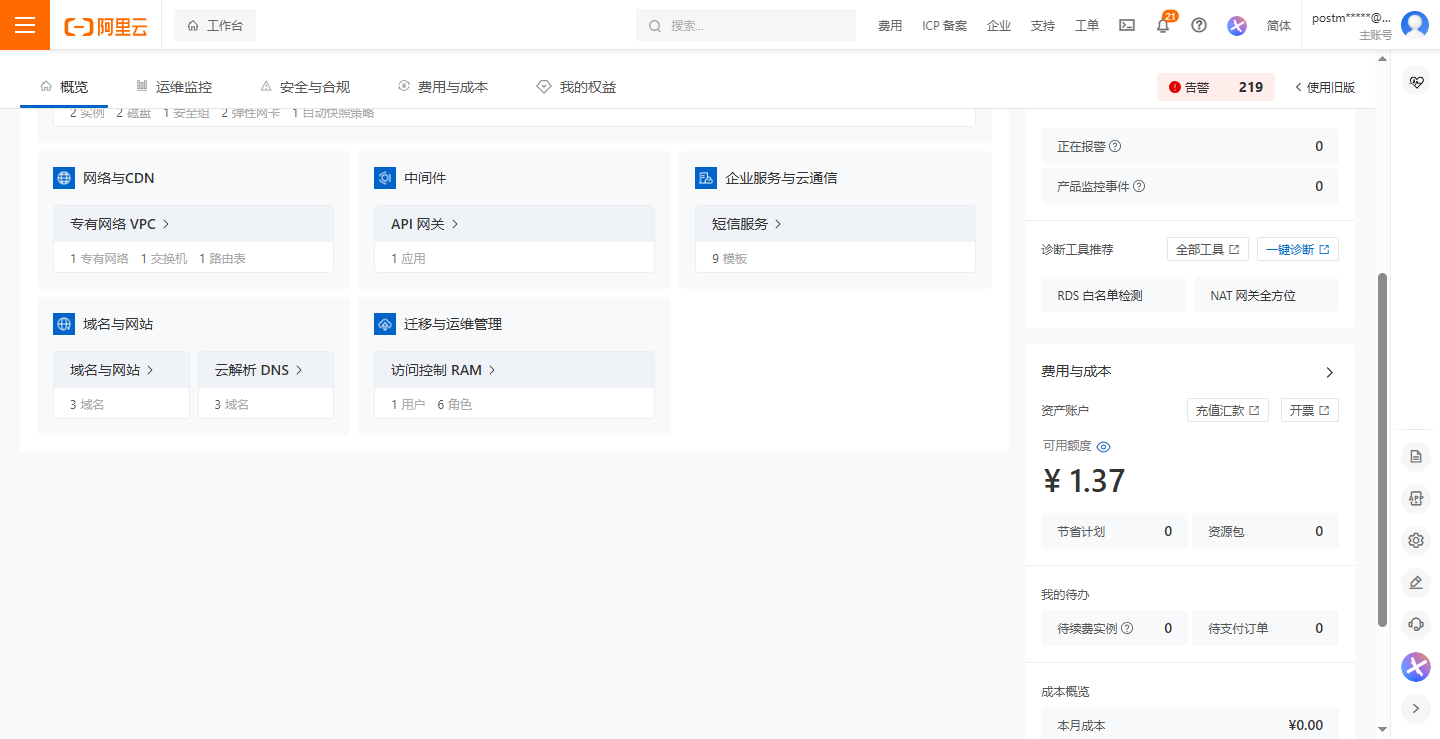Switch to 运维监控 tab
Image resolution: width=1440 pixels, height=739 pixels.
(174, 87)
